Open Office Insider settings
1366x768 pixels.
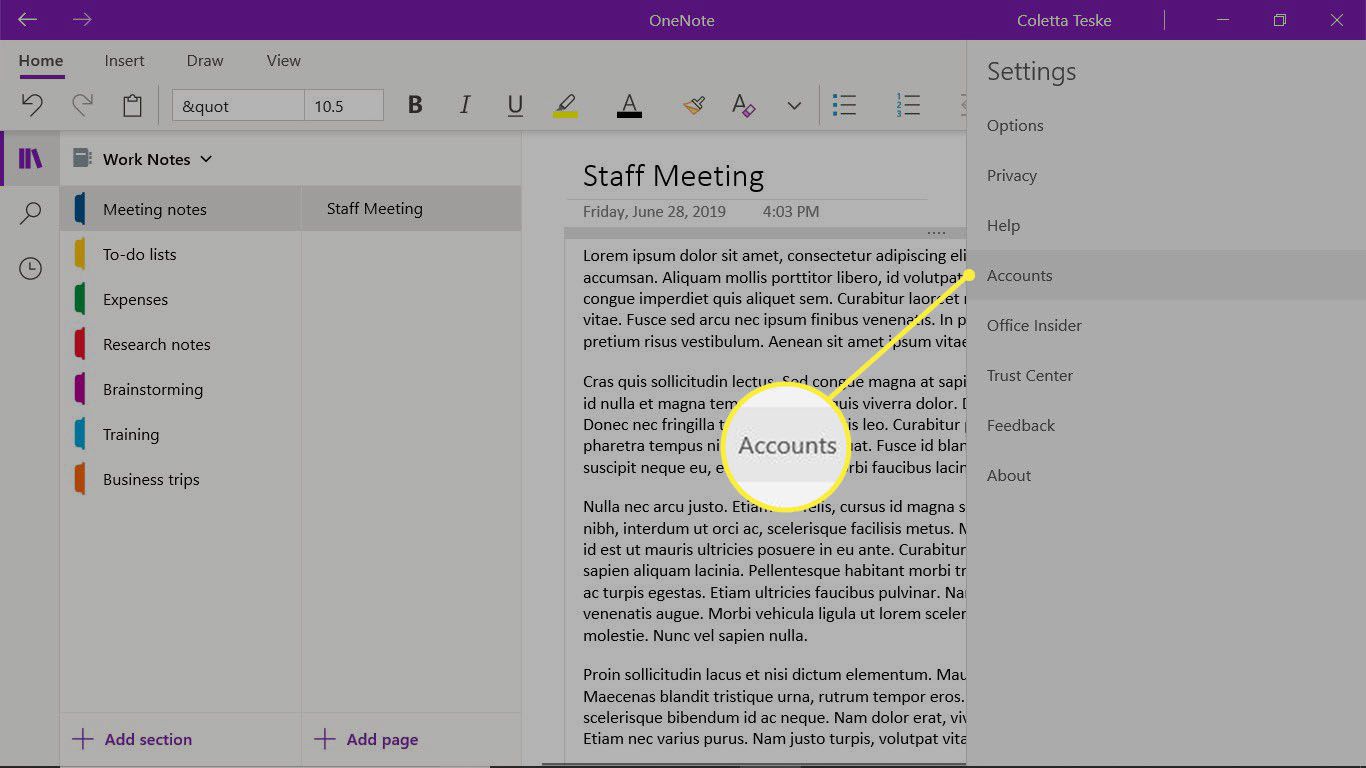1166,325
